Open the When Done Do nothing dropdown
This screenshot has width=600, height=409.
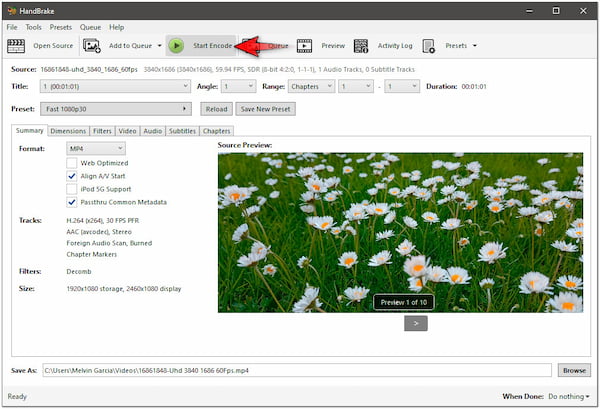tap(569, 397)
